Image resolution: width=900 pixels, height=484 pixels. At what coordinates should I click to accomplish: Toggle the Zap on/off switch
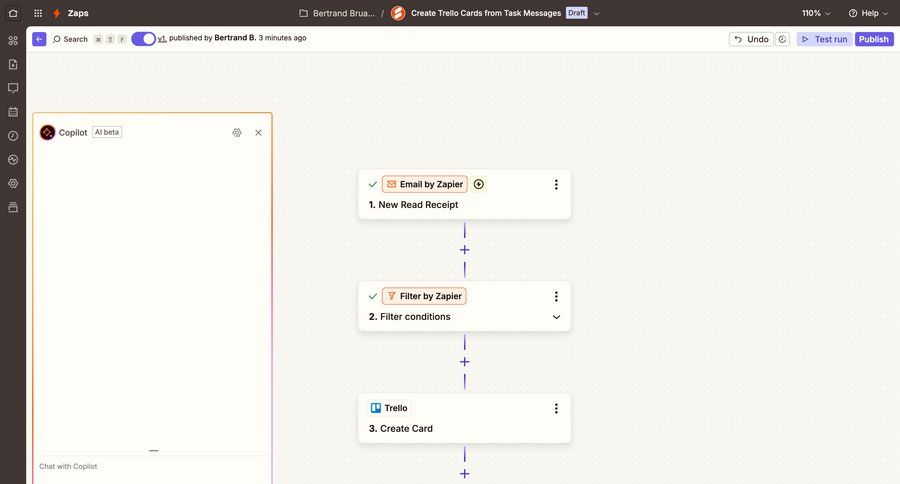tap(143, 38)
